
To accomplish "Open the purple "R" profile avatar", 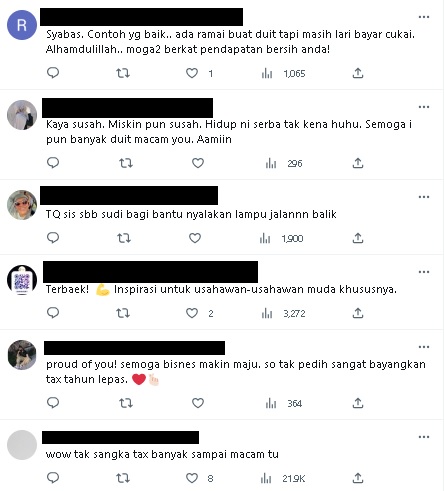I will (22, 25).
